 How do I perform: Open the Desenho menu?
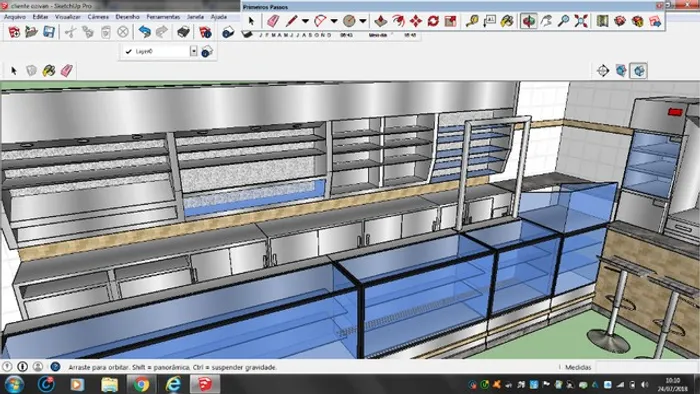[x=128, y=17]
